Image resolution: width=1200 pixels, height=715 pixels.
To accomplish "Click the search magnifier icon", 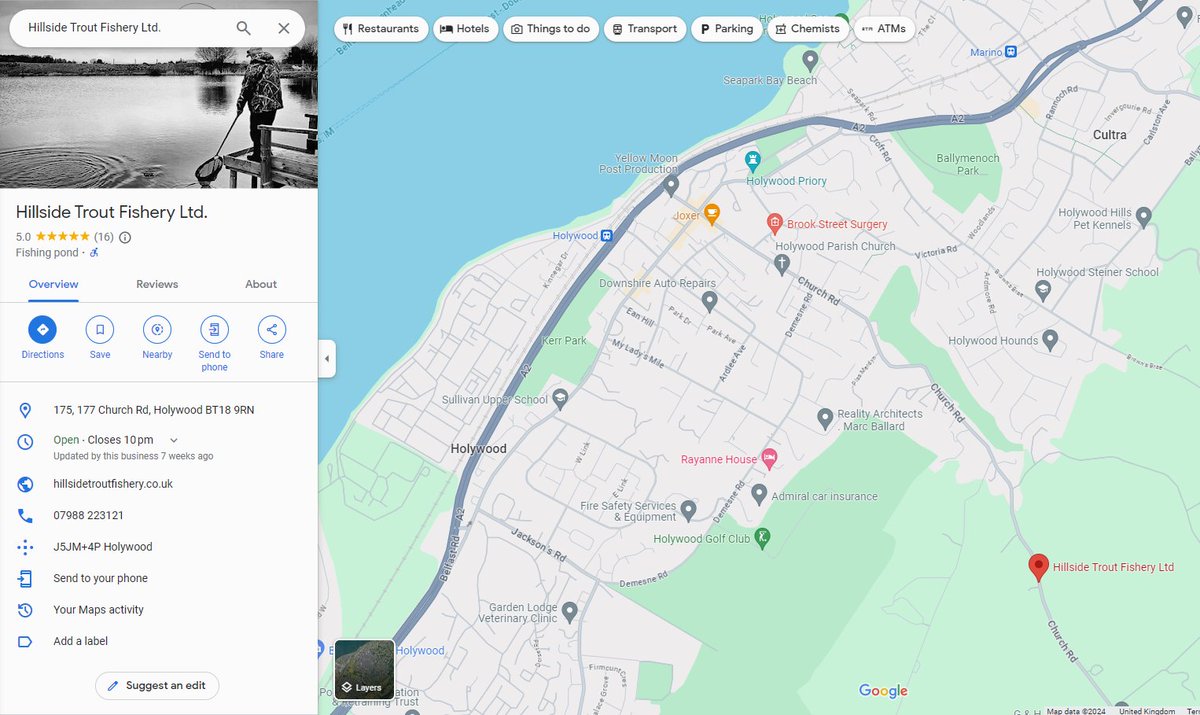I will (243, 28).
